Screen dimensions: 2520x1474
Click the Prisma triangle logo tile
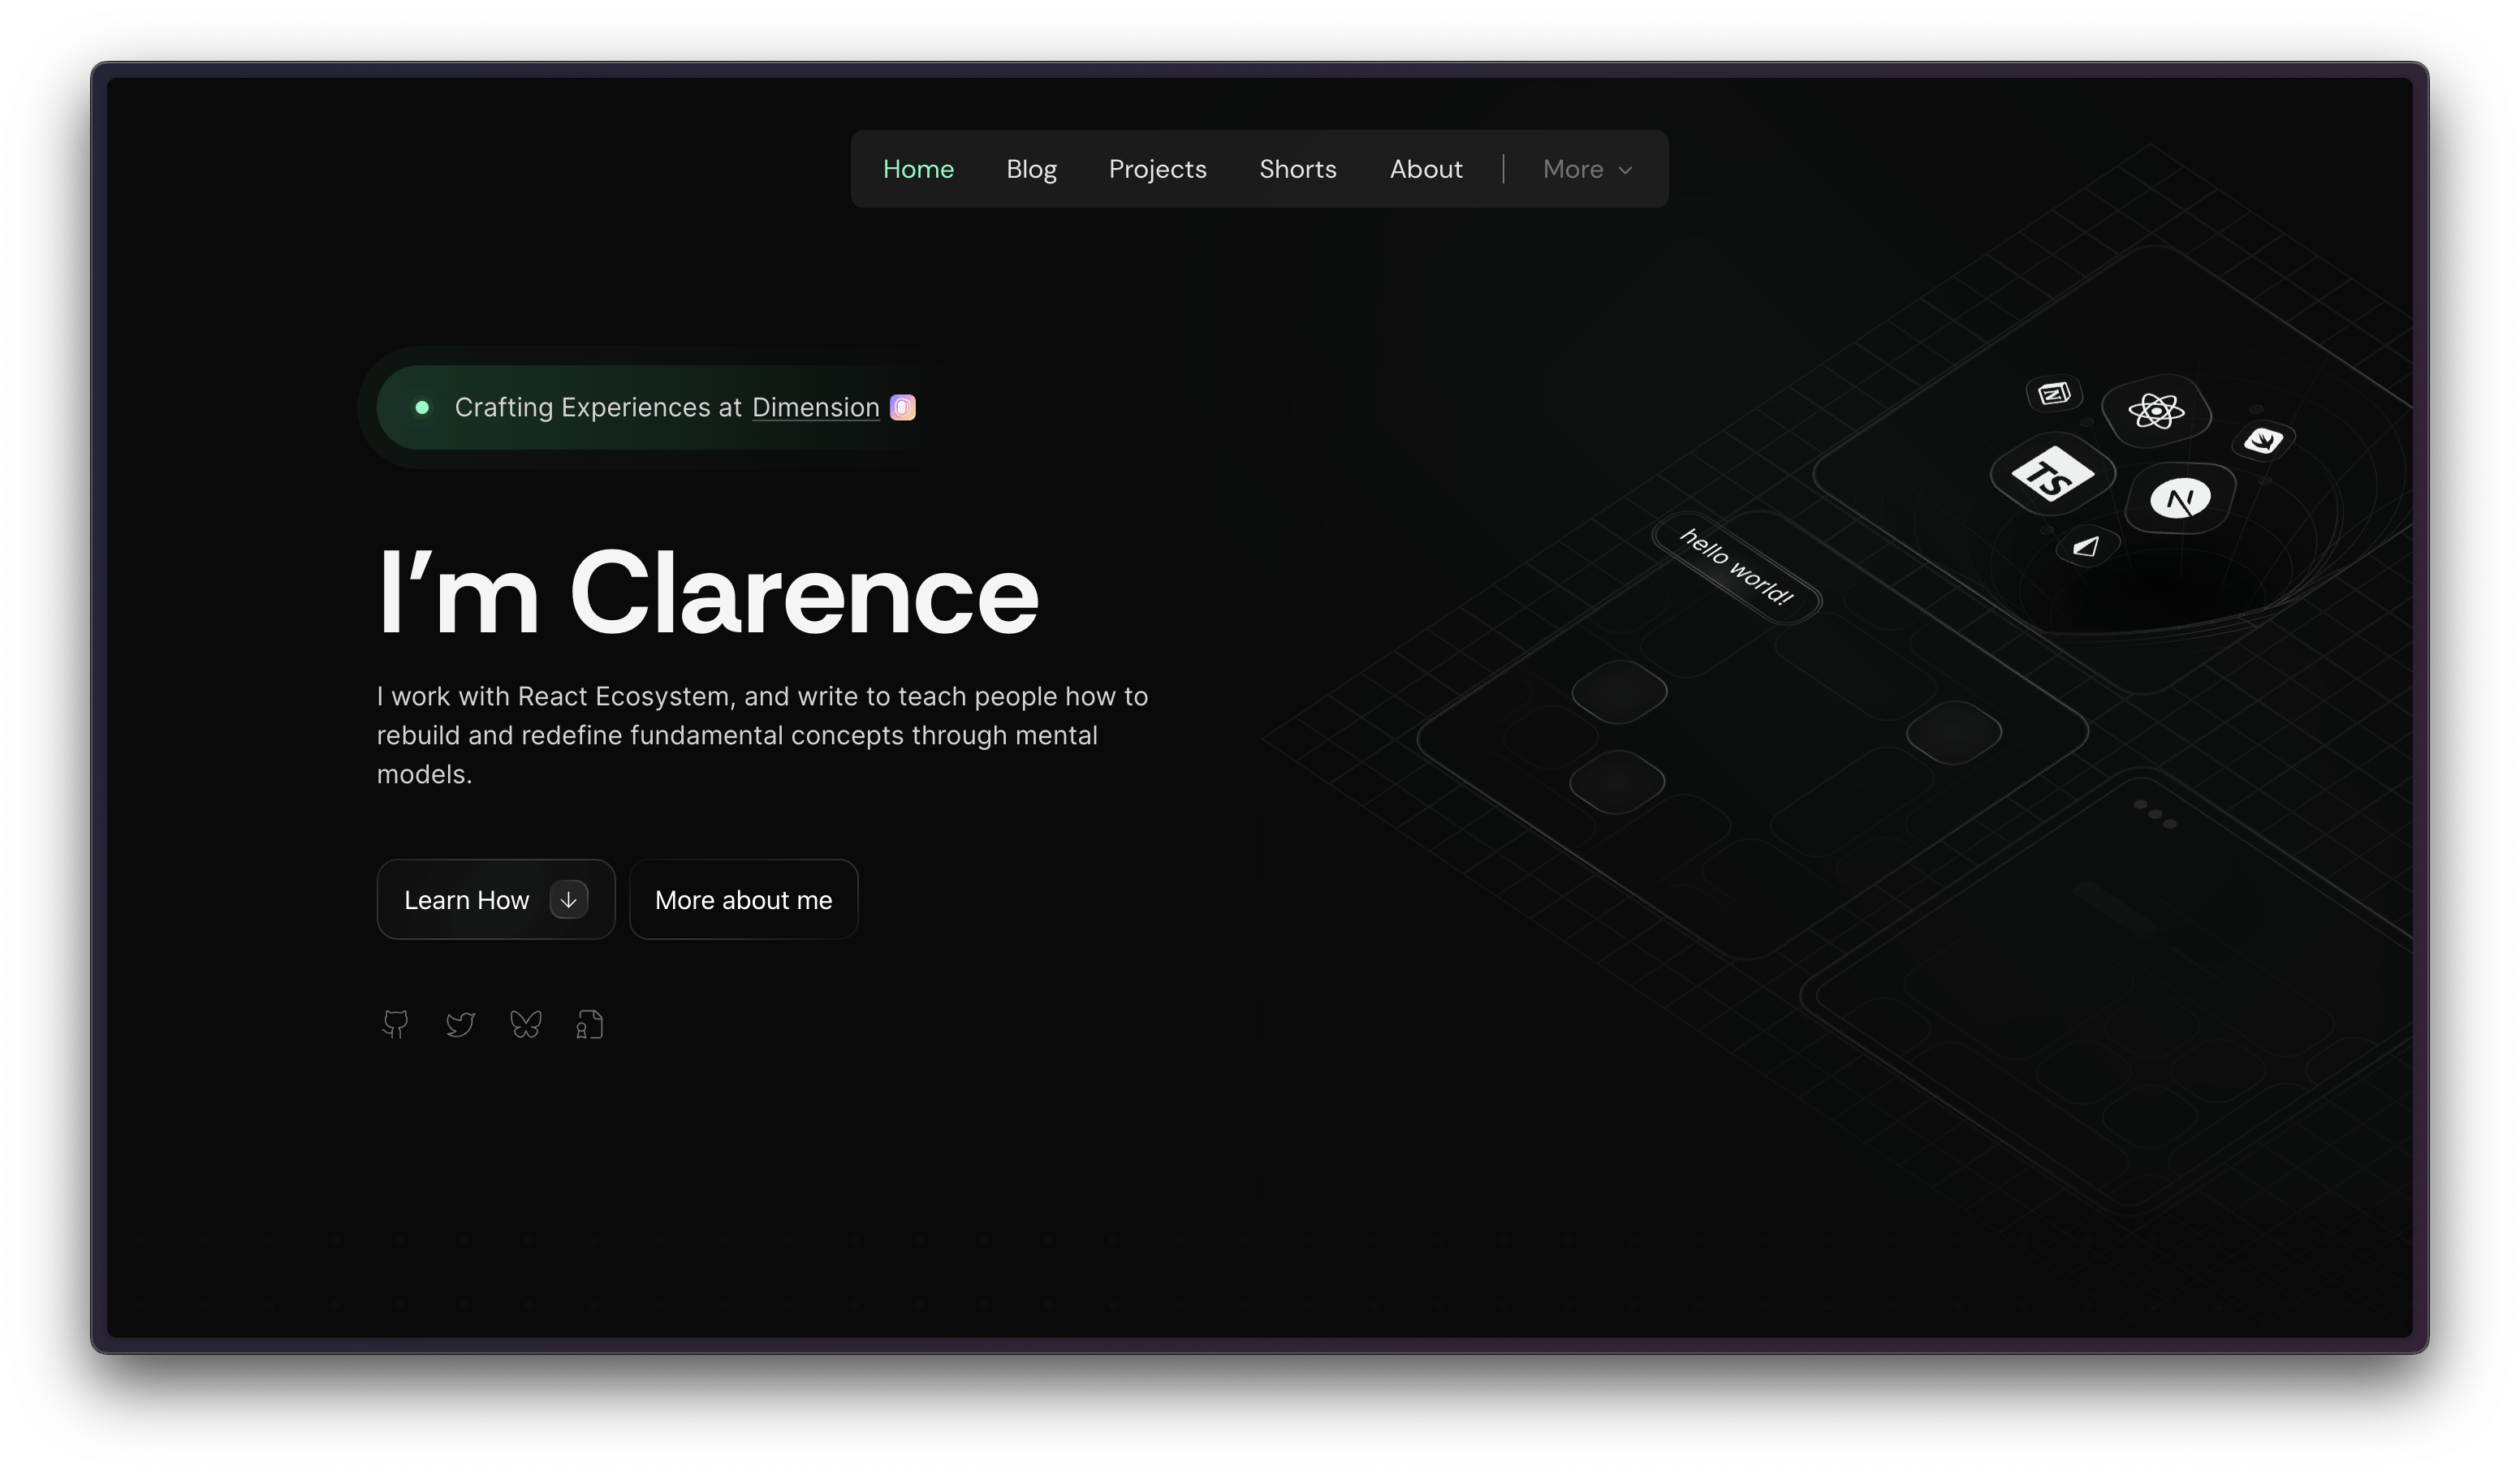[x=2086, y=546]
